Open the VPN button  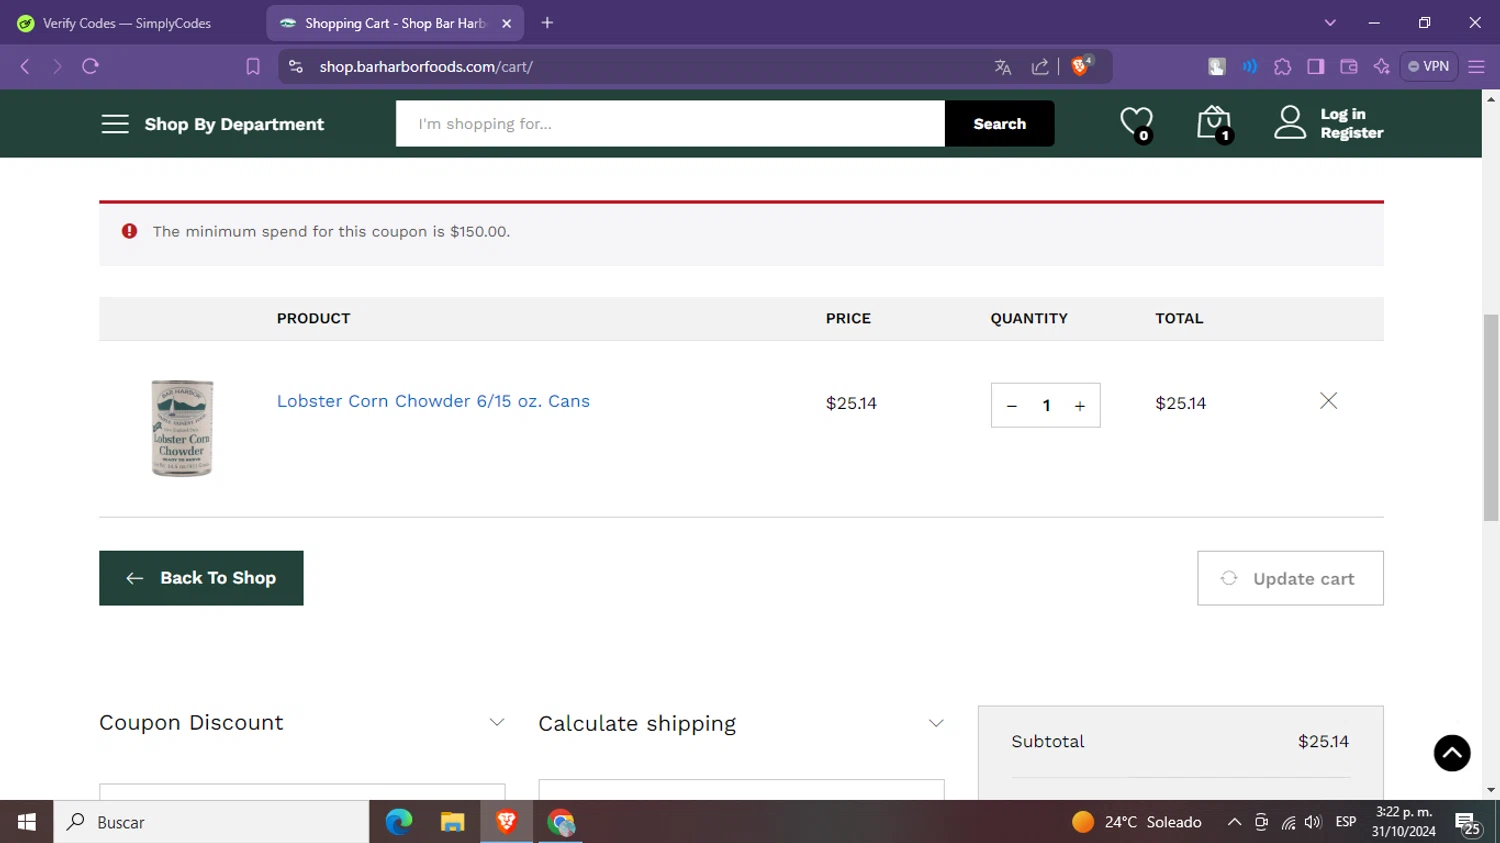tap(1429, 67)
